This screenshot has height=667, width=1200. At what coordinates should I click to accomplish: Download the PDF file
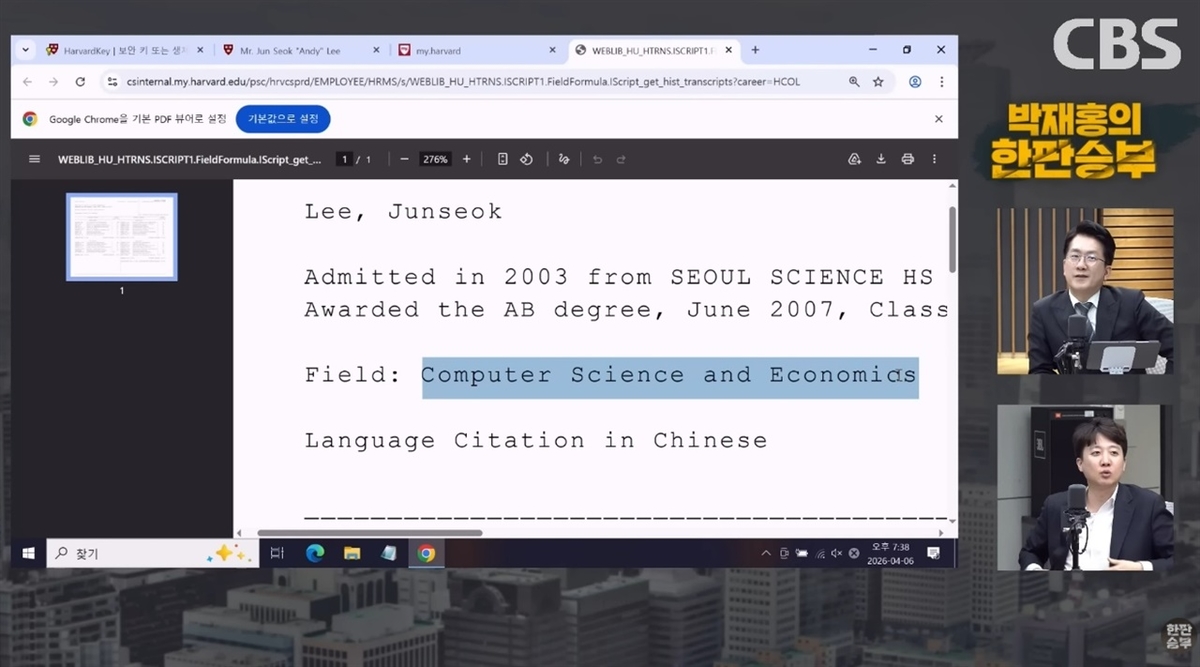coord(881,159)
